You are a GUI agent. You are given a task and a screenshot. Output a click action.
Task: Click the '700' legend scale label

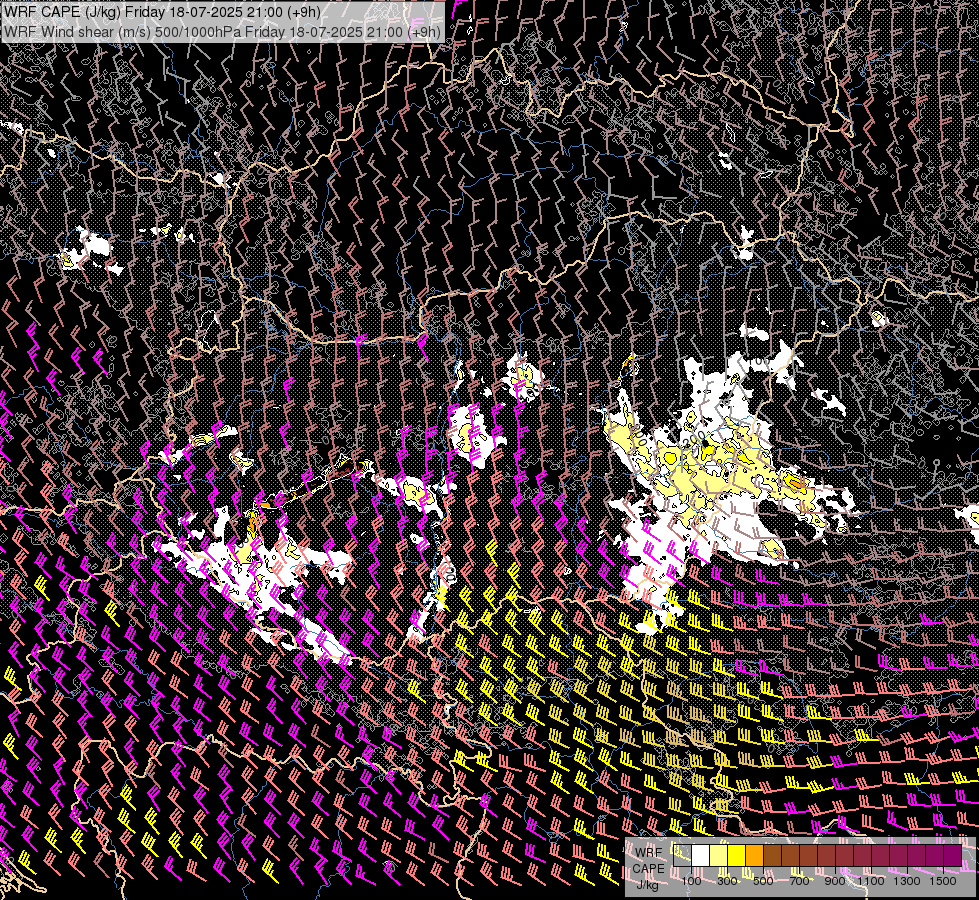pos(799,881)
